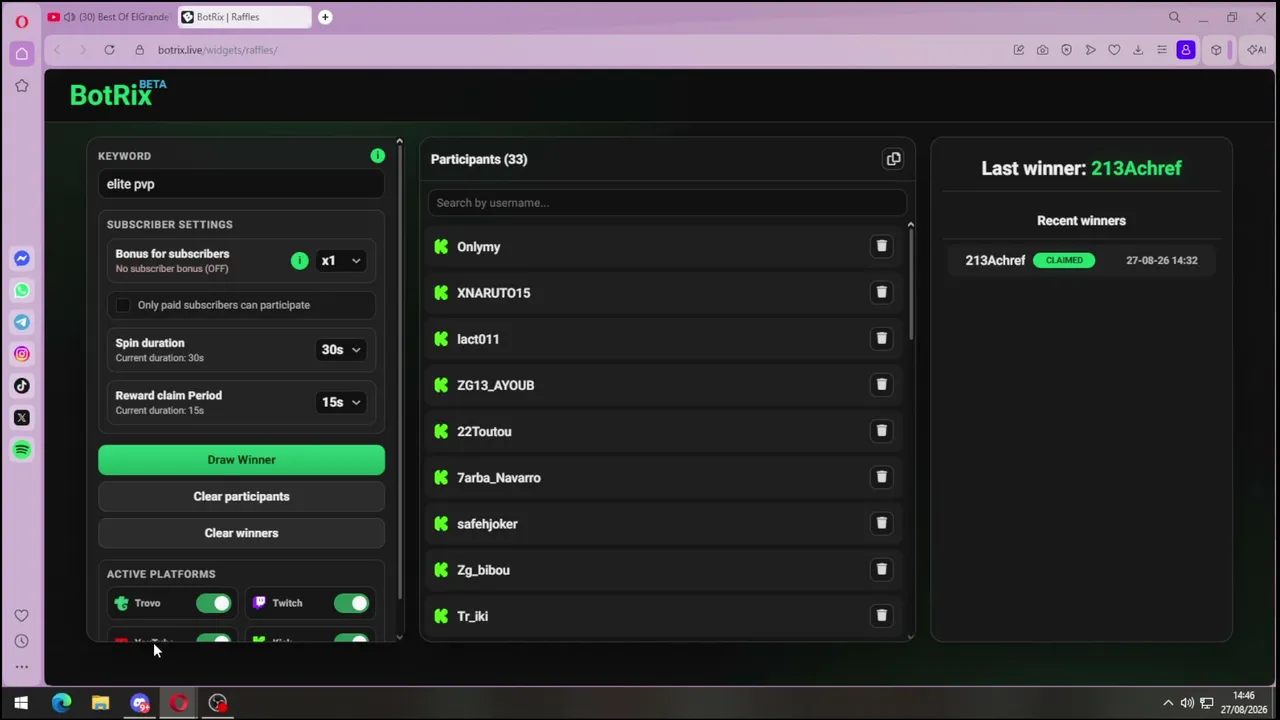This screenshot has height=720, width=1280.
Task: Open Microsoft Edge from taskbar
Action: [61, 703]
